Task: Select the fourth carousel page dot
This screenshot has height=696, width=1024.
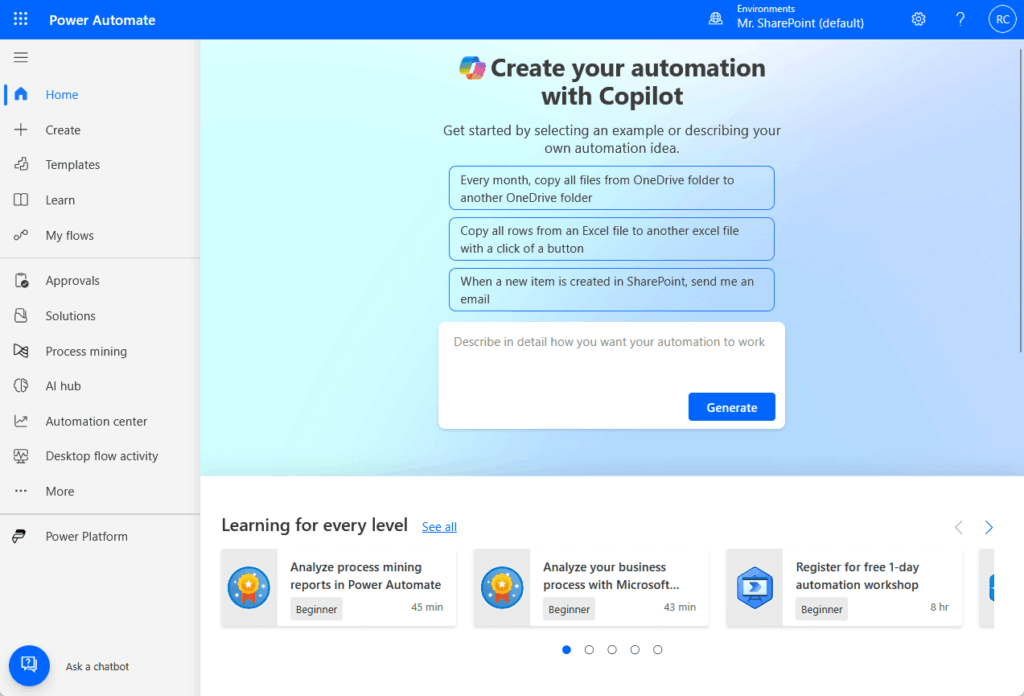Action: [x=635, y=650]
